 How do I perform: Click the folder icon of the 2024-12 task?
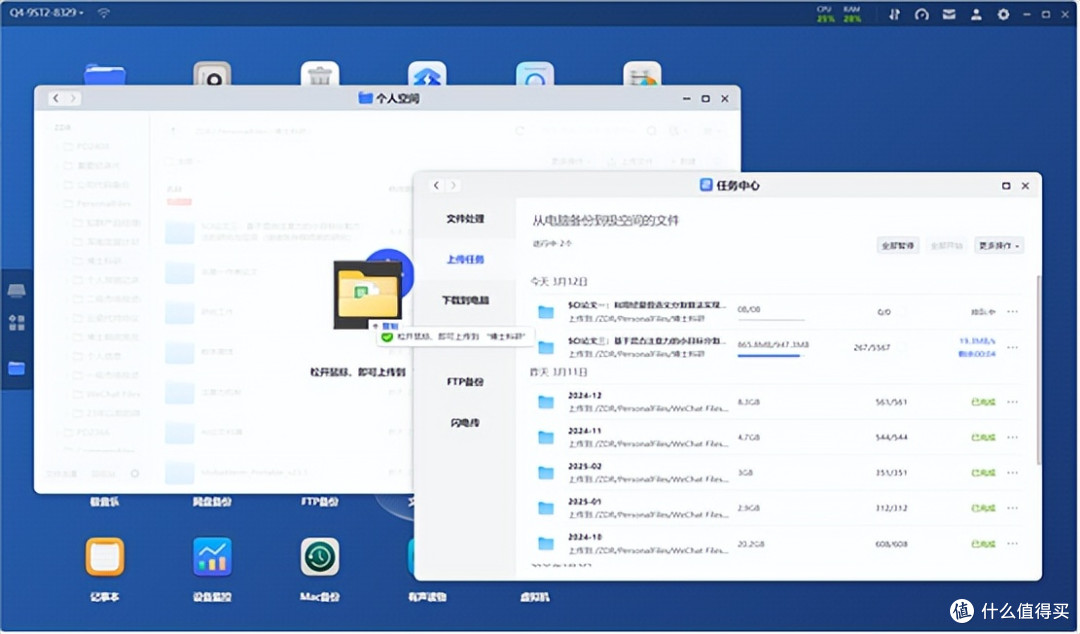(x=546, y=402)
